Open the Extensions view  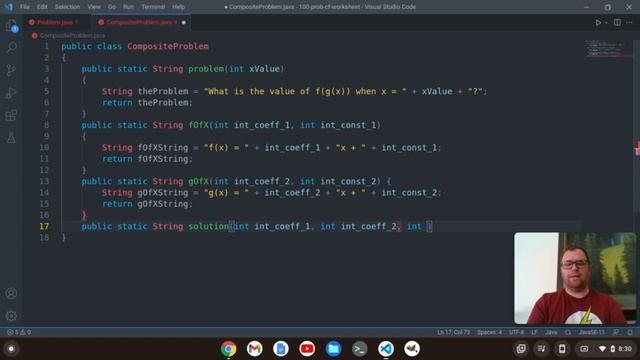(x=11, y=115)
